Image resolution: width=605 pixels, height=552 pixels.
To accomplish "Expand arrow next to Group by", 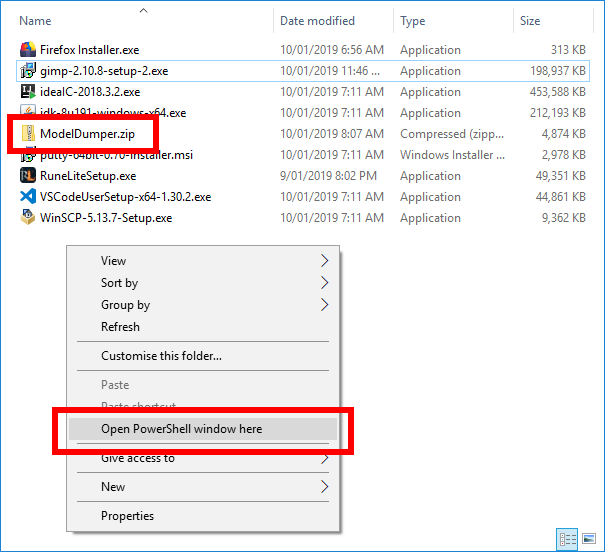I will click(x=324, y=305).
